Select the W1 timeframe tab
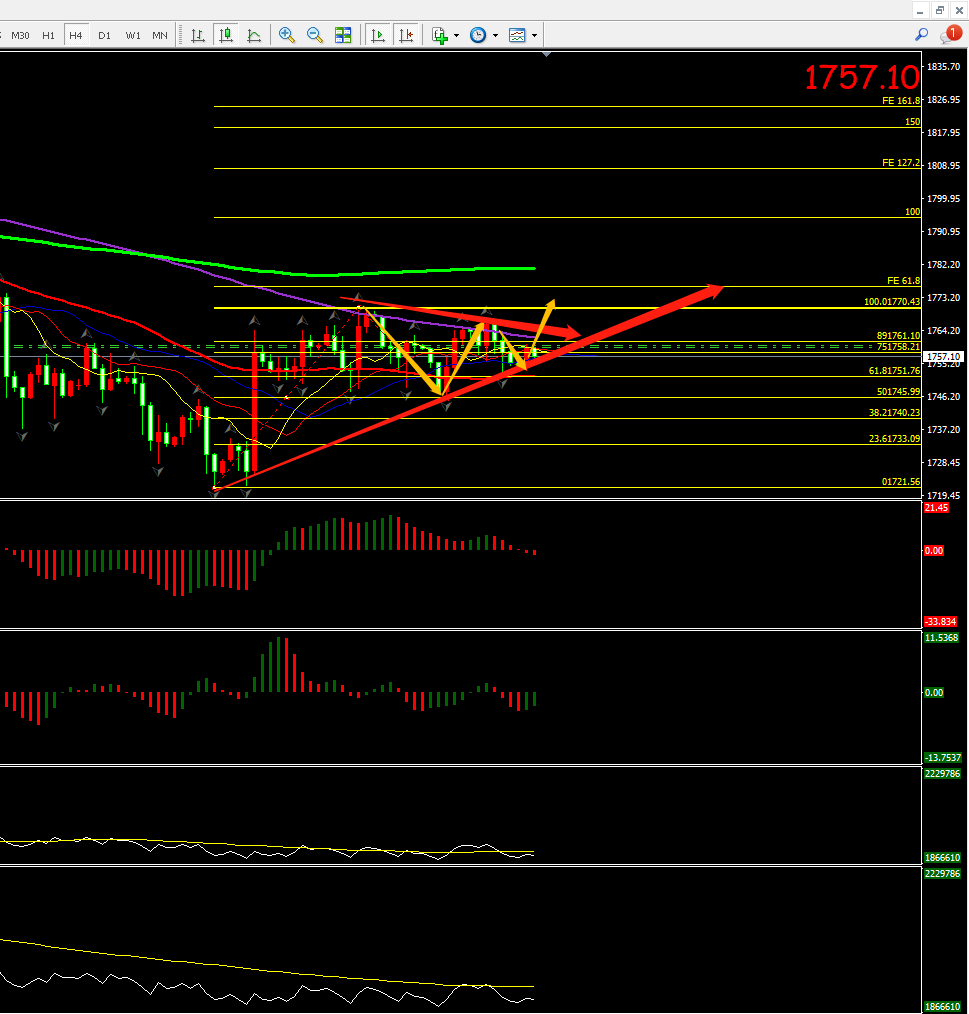This screenshot has height=1014, width=969. pos(133,35)
